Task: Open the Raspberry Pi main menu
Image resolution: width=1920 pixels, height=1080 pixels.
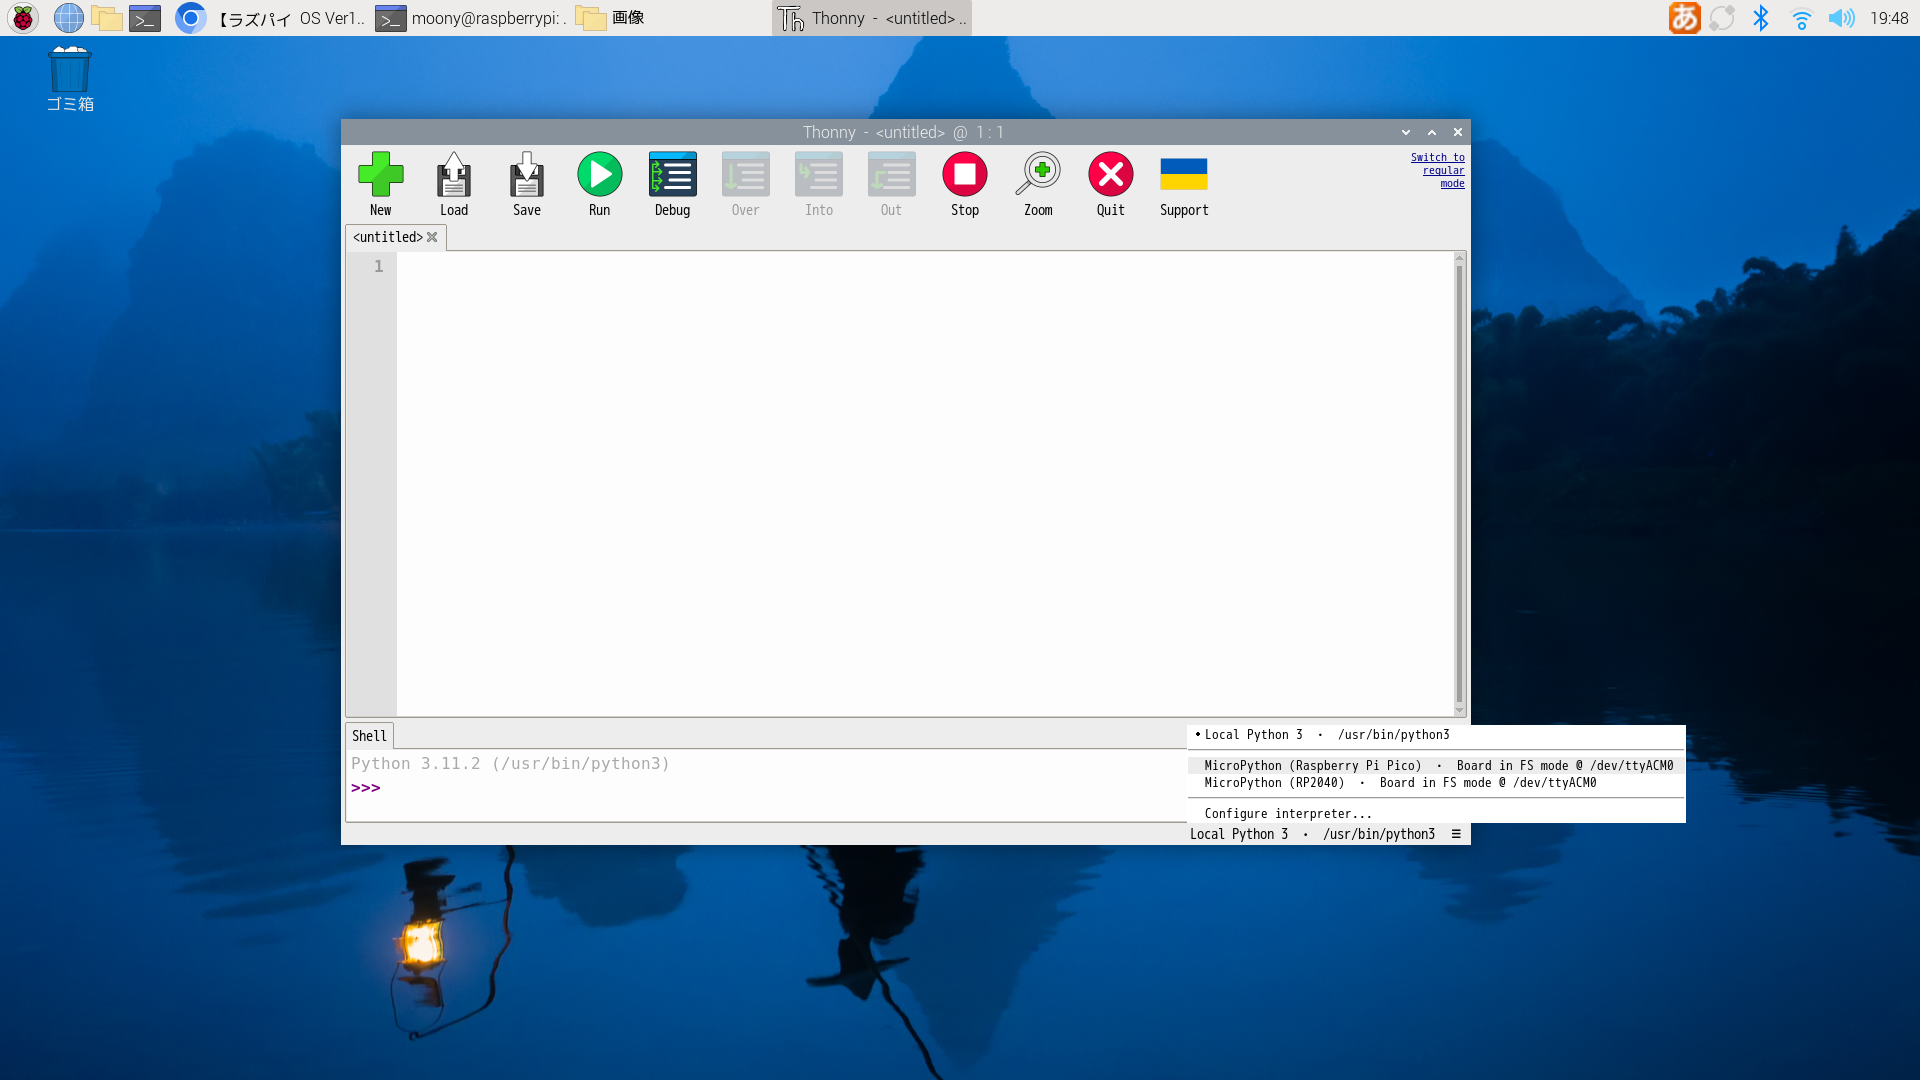Action: pyautogui.click(x=23, y=18)
